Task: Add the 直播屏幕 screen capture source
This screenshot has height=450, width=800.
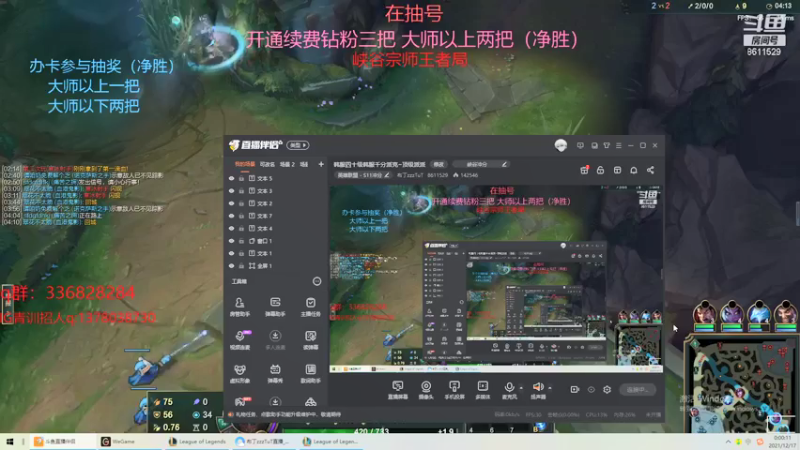Action: click(397, 390)
